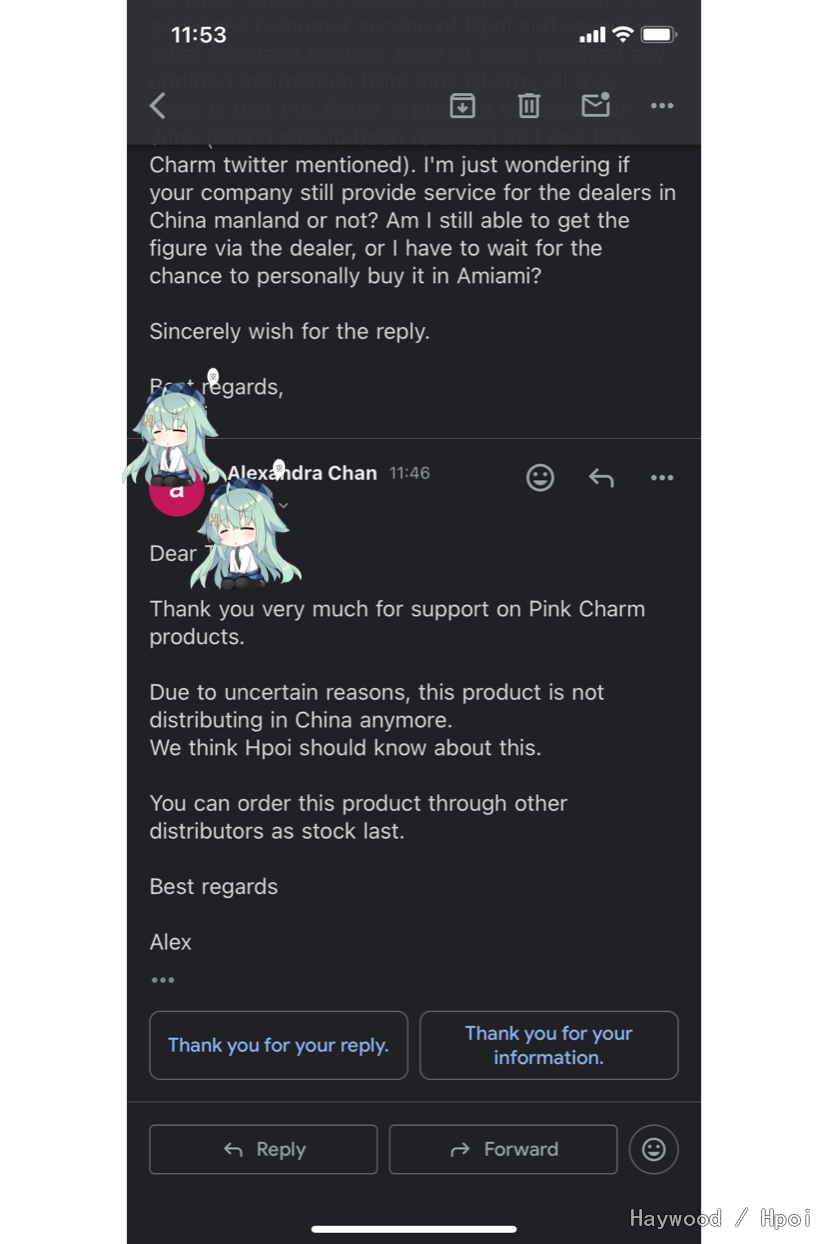
Task: Go back using the top-left chevron
Action: pyautogui.click(x=158, y=106)
